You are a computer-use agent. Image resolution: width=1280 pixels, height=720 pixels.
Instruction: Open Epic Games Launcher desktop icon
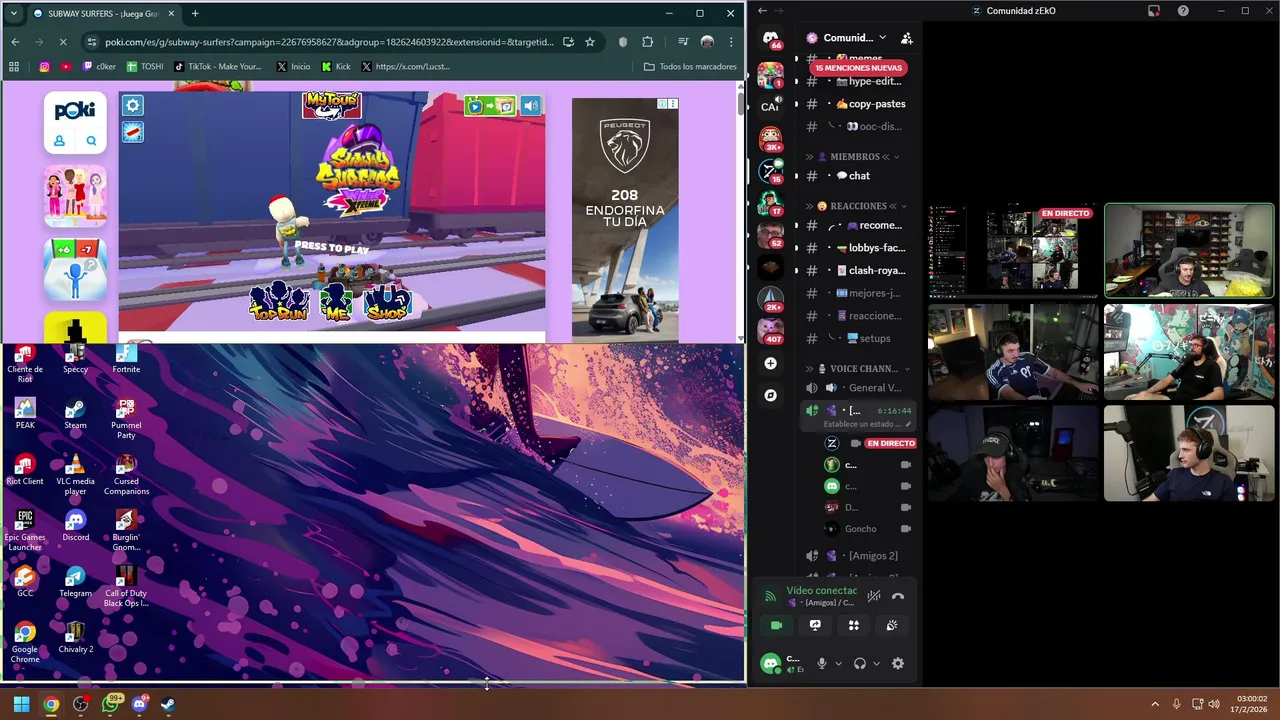(x=25, y=530)
